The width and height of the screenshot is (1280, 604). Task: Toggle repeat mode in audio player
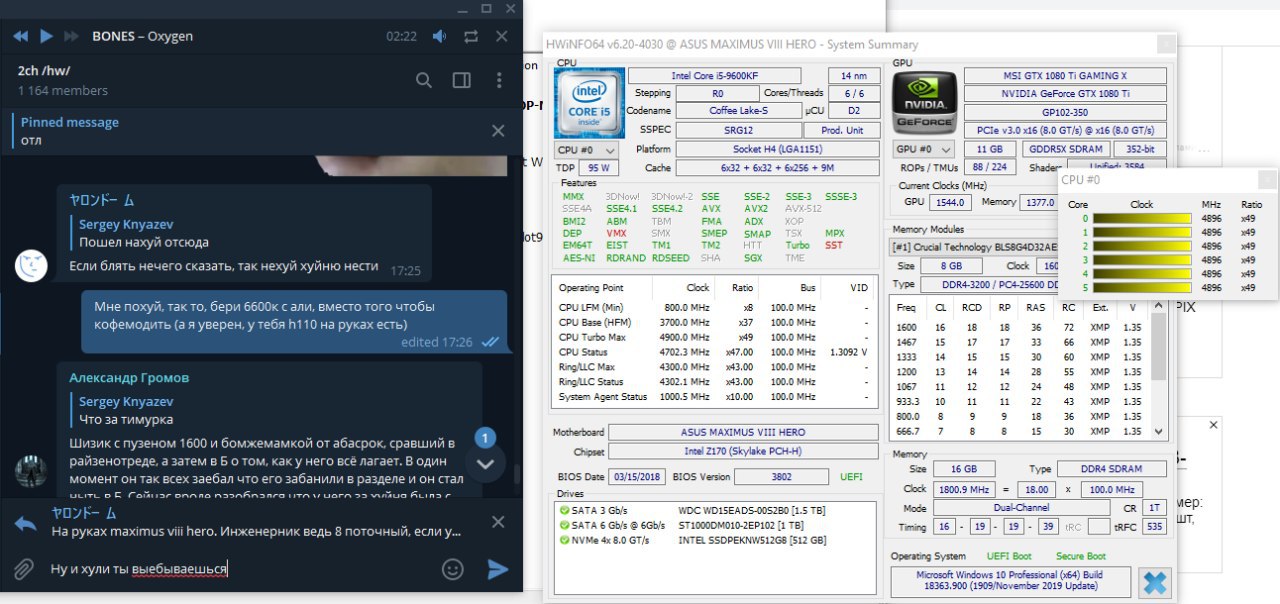click(471, 37)
